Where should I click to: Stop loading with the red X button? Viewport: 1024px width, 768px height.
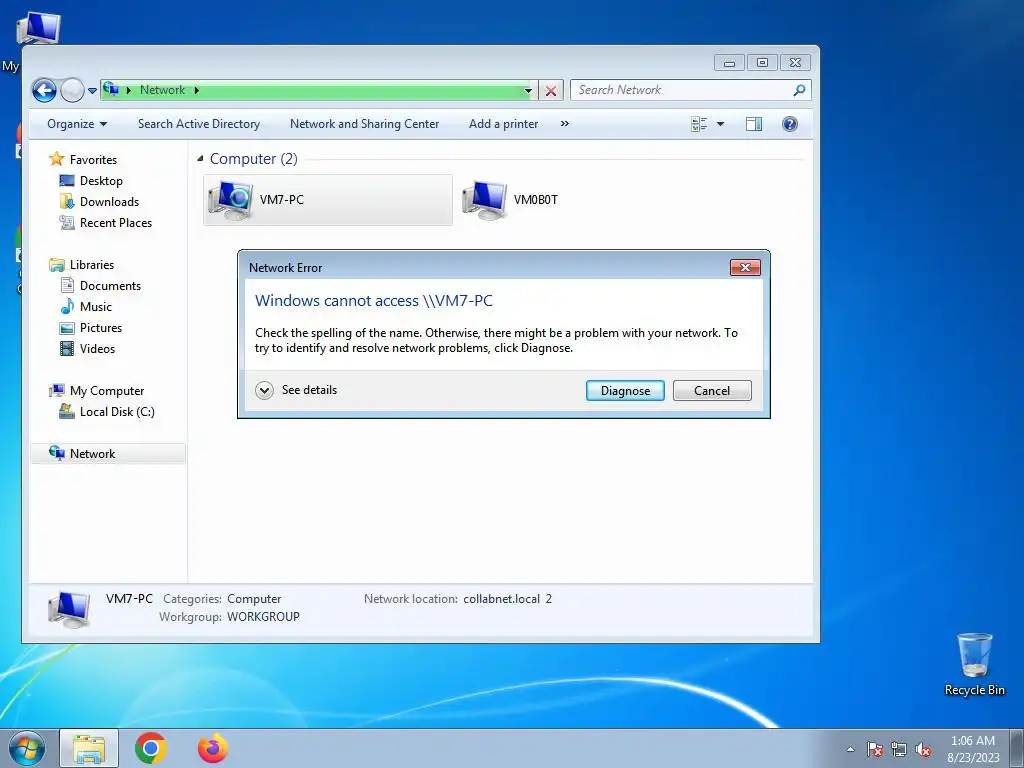551,91
